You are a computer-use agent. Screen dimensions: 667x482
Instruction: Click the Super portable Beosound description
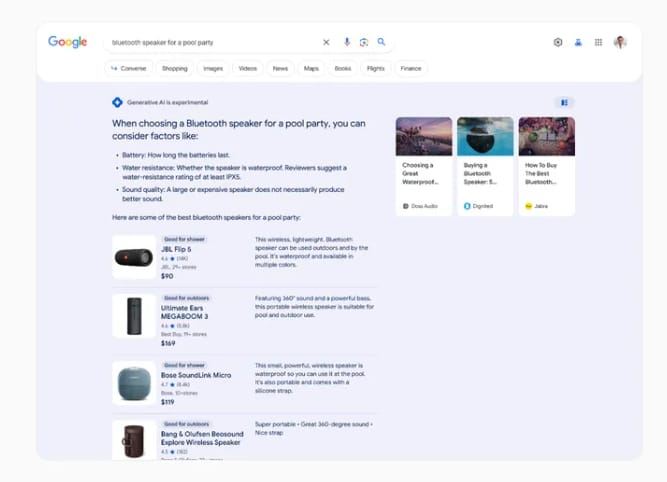(x=314, y=428)
